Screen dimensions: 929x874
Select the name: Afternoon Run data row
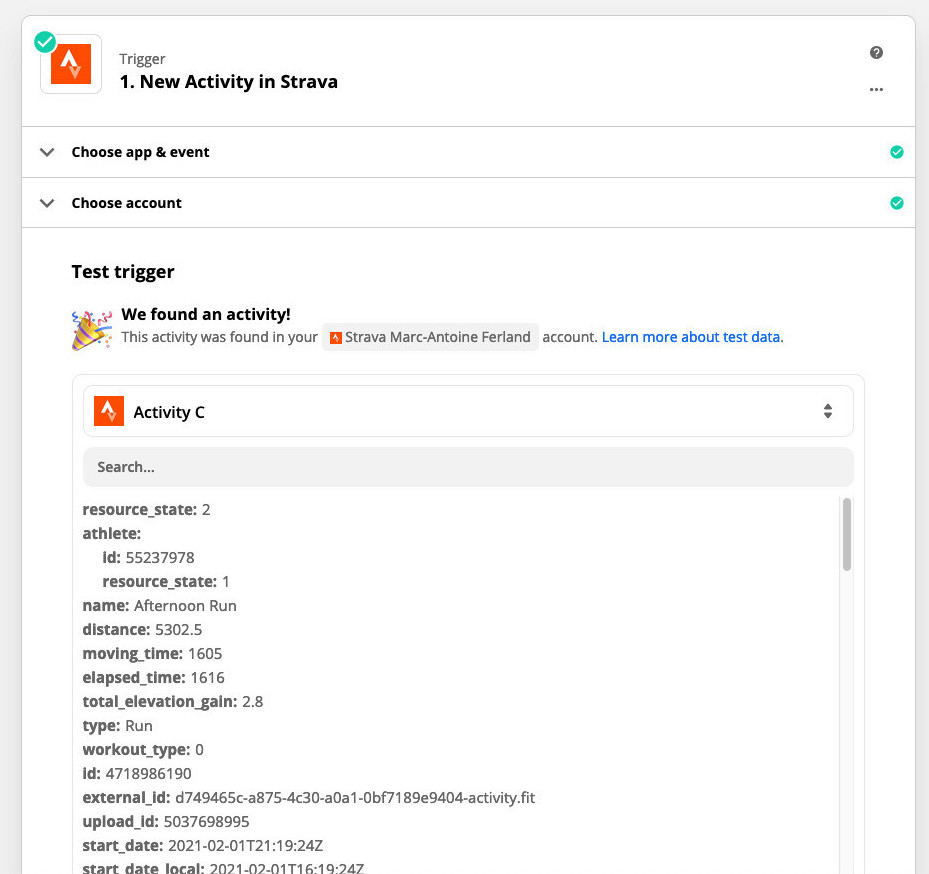coord(160,605)
